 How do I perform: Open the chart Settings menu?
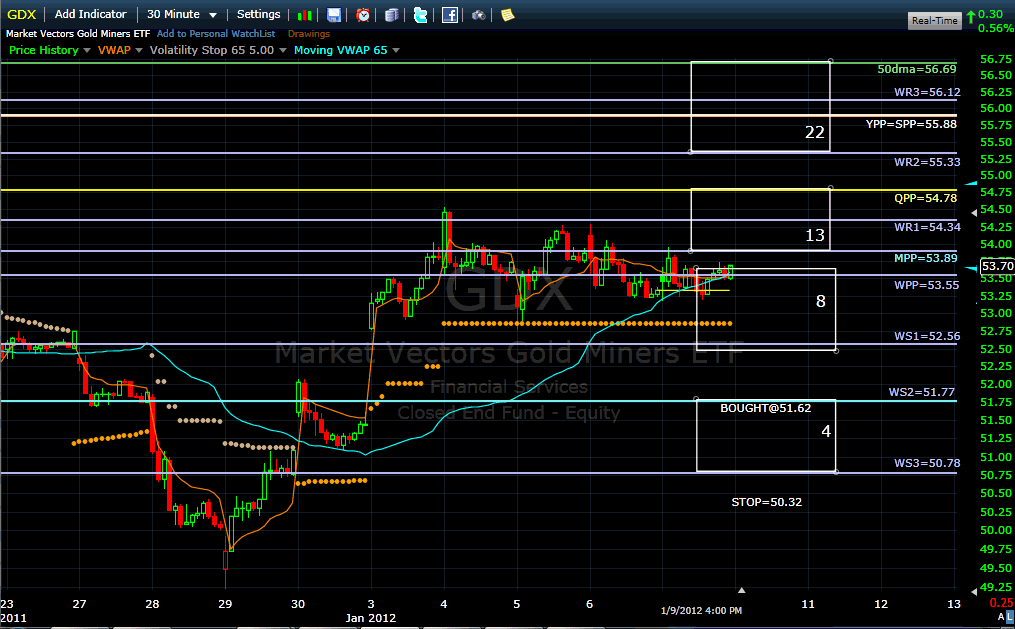click(x=258, y=14)
